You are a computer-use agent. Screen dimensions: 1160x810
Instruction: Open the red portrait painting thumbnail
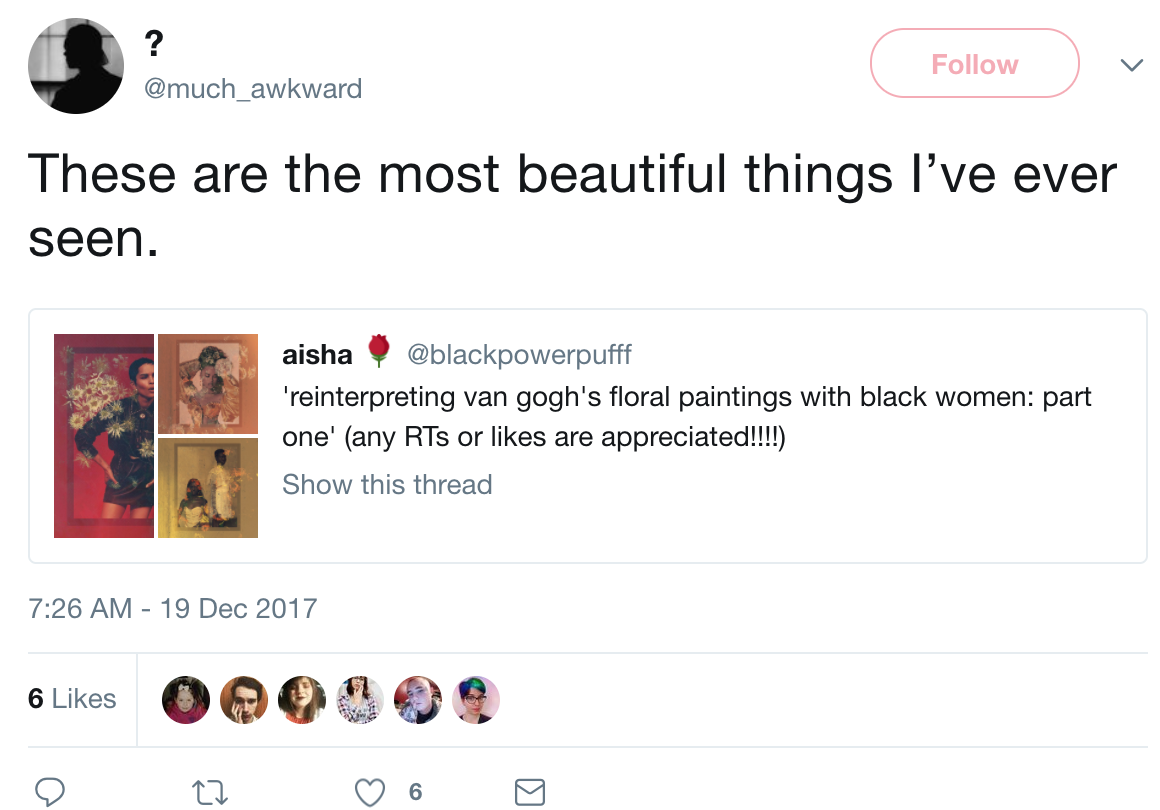[104, 436]
